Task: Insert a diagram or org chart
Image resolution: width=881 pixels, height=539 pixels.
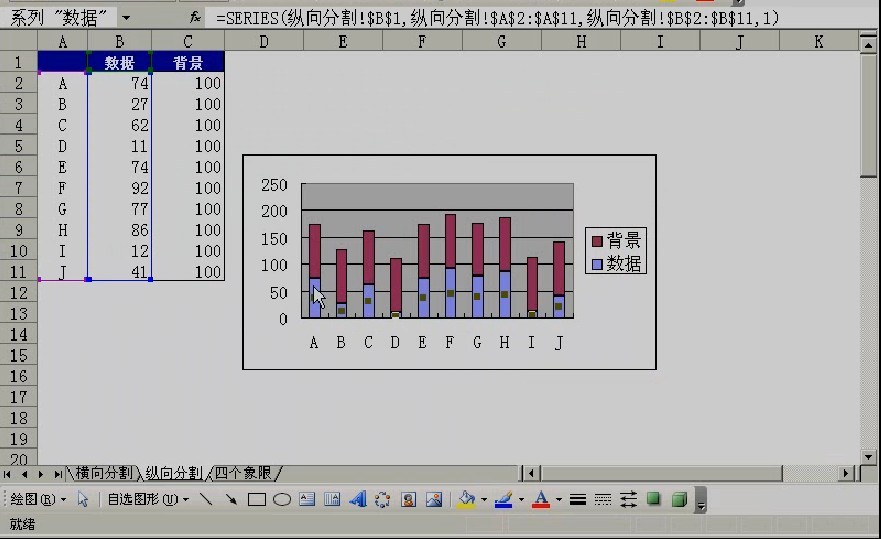Action: [x=383, y=499]
